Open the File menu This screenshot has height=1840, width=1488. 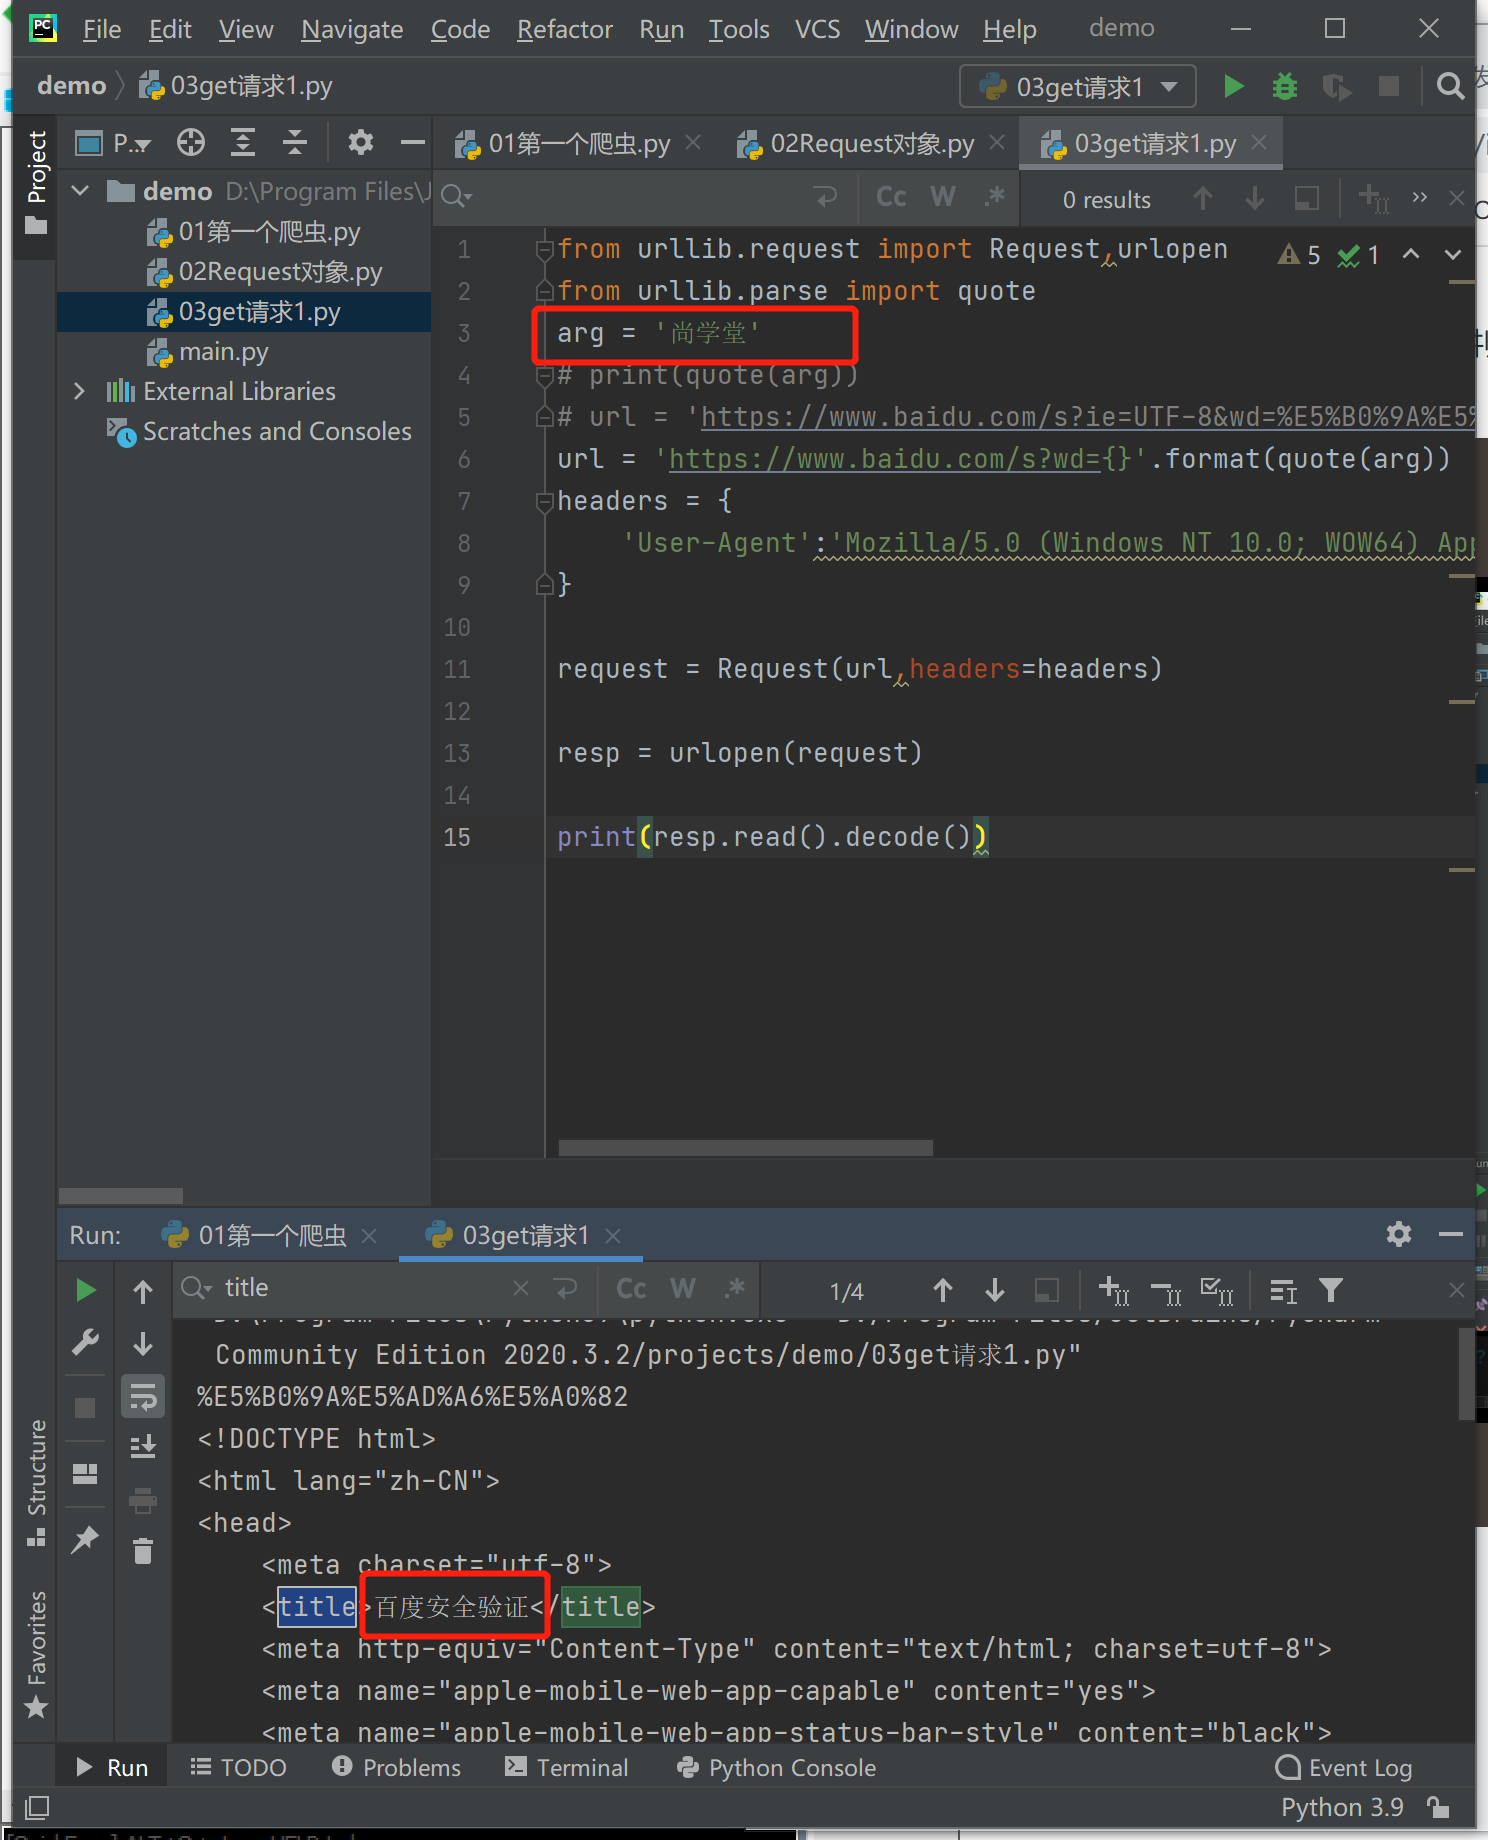point(101,29)
